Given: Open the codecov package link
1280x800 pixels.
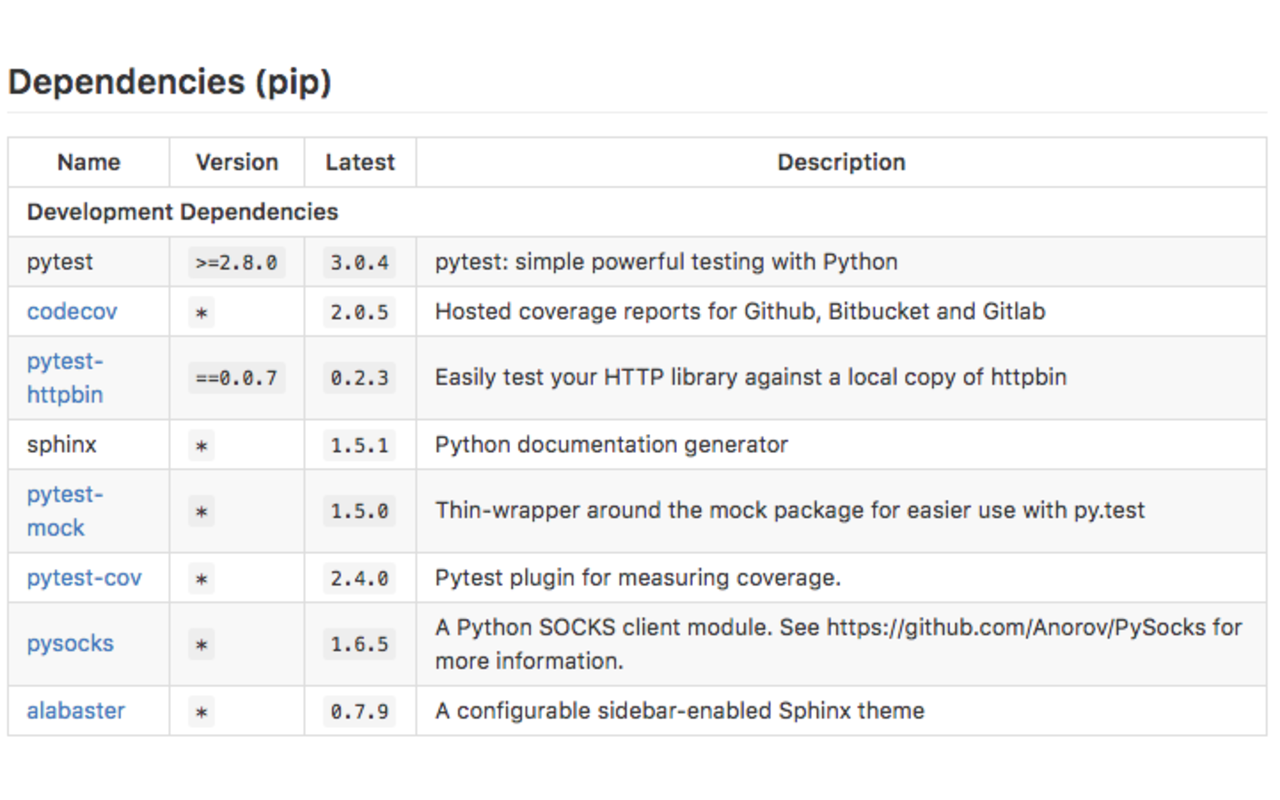Looking at the screenshot, I should coord(72,311).
